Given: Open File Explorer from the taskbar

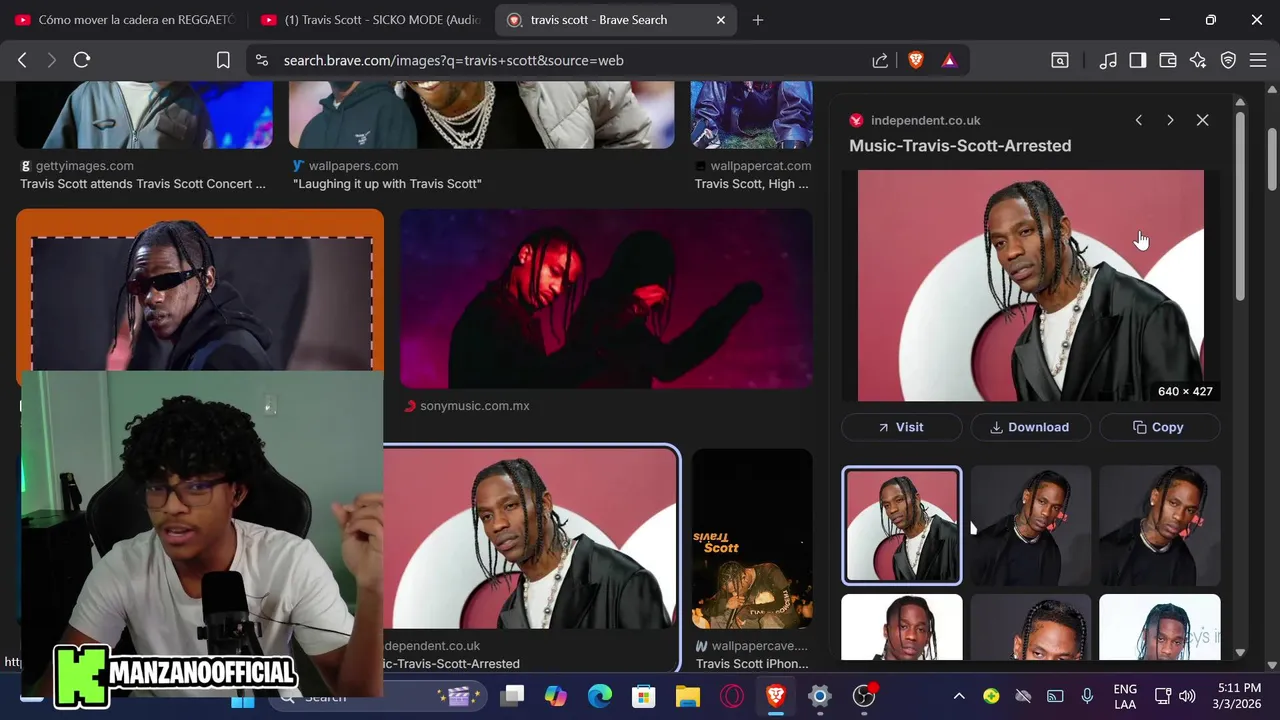Looking at the screenshot, I should [x=687, y=696].
